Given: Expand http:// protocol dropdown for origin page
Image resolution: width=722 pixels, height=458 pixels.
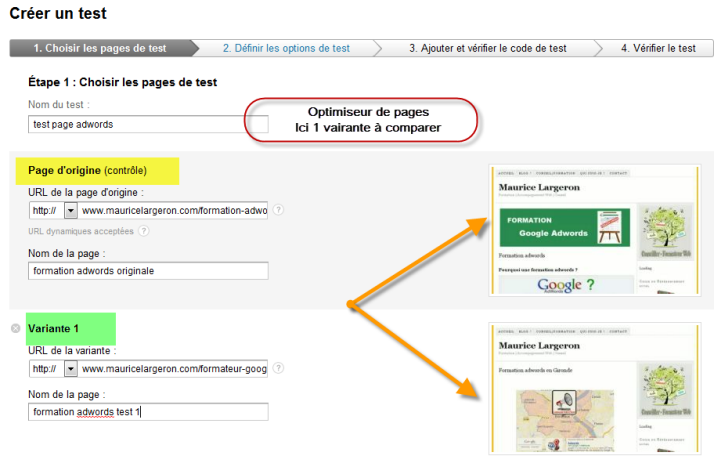Looking at the screenshot, I should (70, 211).
